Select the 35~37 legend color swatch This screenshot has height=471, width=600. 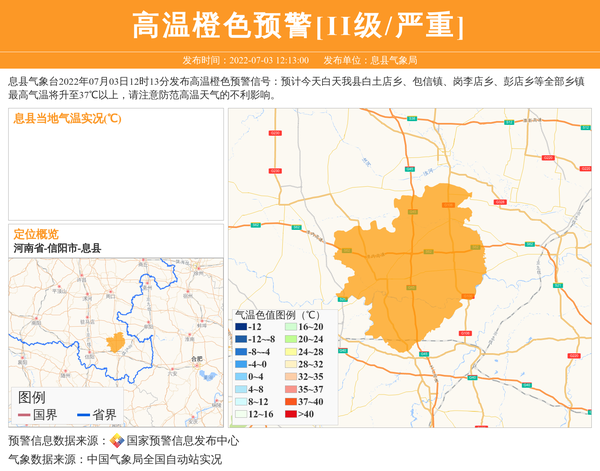290,389
